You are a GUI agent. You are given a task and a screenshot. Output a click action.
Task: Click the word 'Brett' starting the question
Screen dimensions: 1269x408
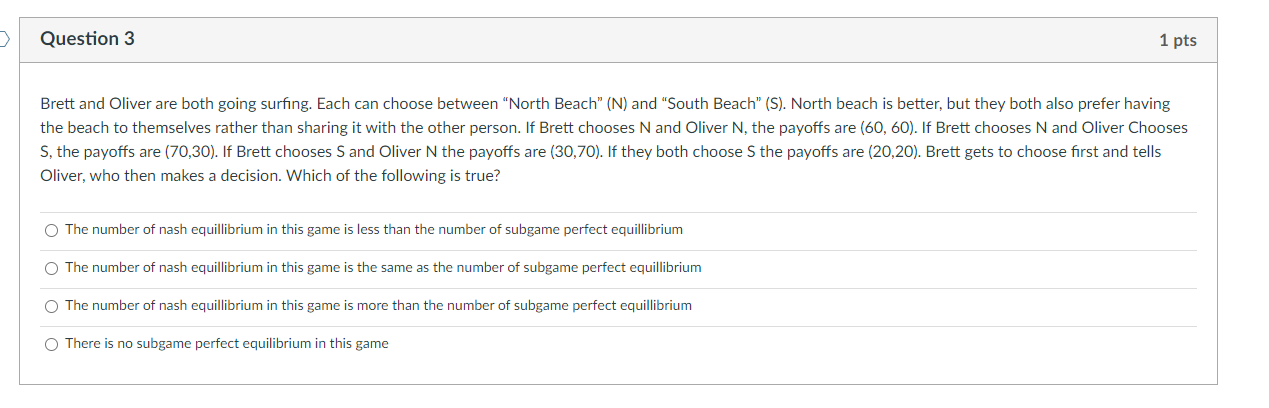point(58,104)
